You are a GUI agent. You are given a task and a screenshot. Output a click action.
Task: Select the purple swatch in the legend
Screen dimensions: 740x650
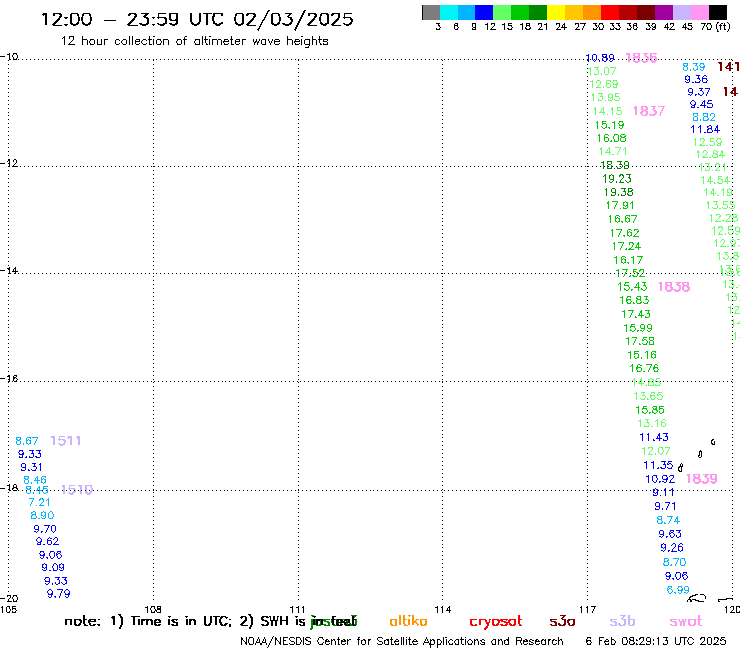(x=664, y=12)
